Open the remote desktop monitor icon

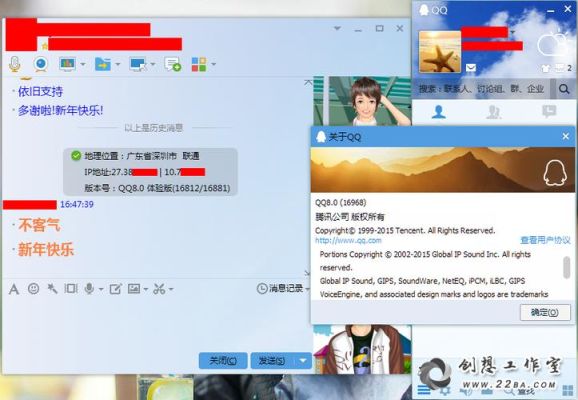pyautogui.click(x=138, y=65)
